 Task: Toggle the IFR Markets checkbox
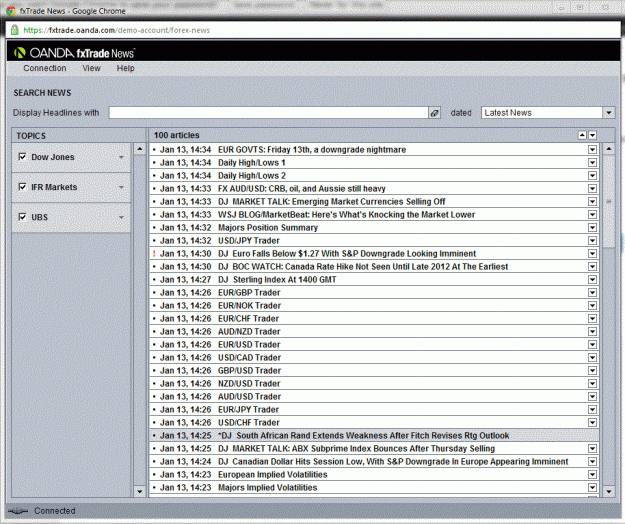(x=22, y=186)
